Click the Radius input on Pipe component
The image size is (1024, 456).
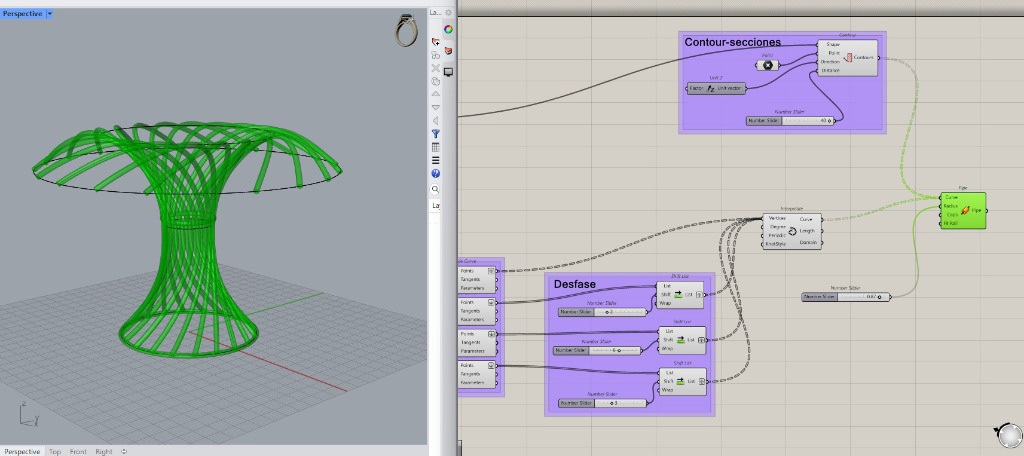950,206
